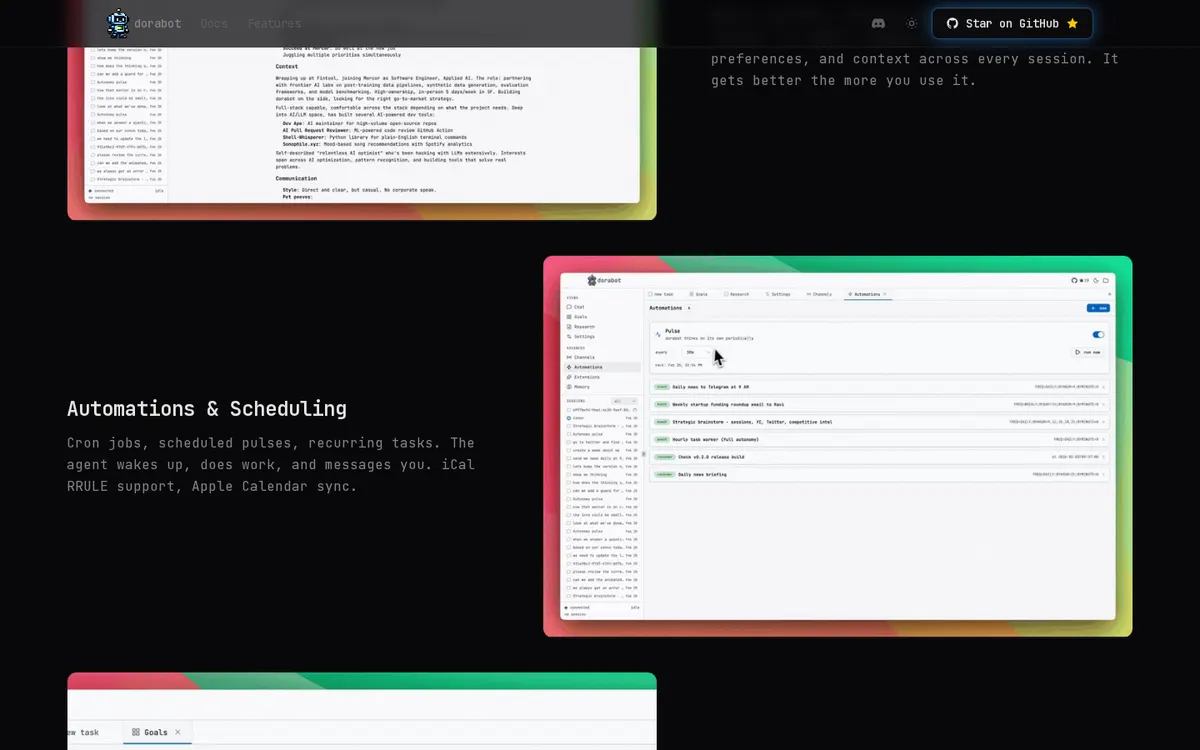This screenshot has height=750, width=1200.
Task: Switch to Research tab in Automations demo
Action: (x=736, y=294)
